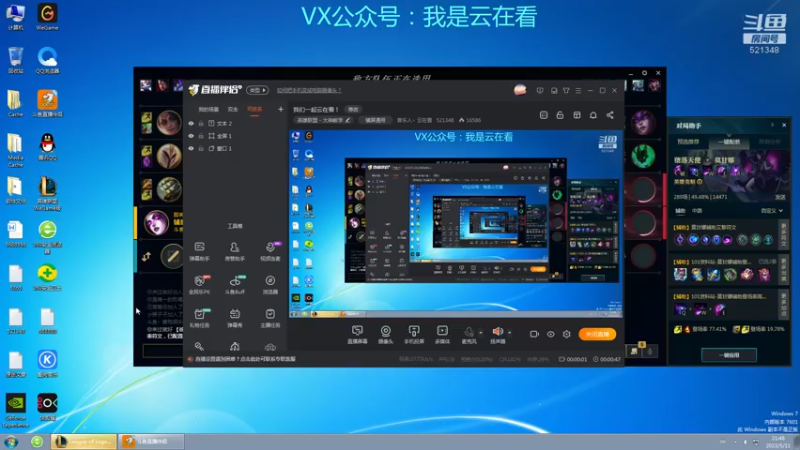Toggle preview eye icon in bottom toolbar
800x450 pixels.
pos(551,334)
